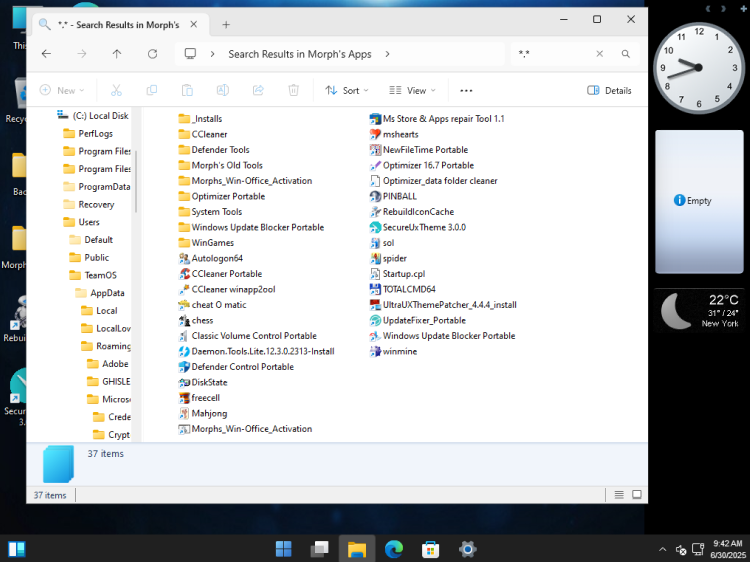750x562 pixels.
Task: Open the View dropdown menu
Action: [x=412, y=90]
